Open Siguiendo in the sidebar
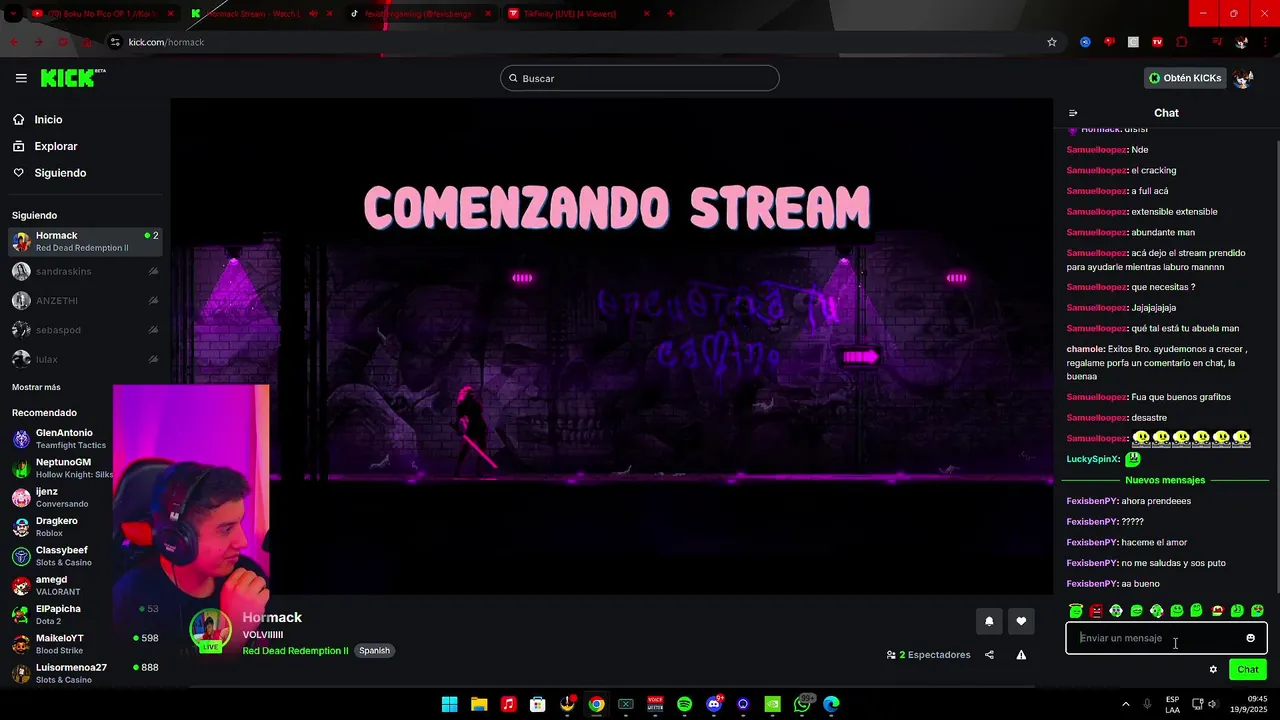The image size is (1280, 720). click(x=60, y=173)
